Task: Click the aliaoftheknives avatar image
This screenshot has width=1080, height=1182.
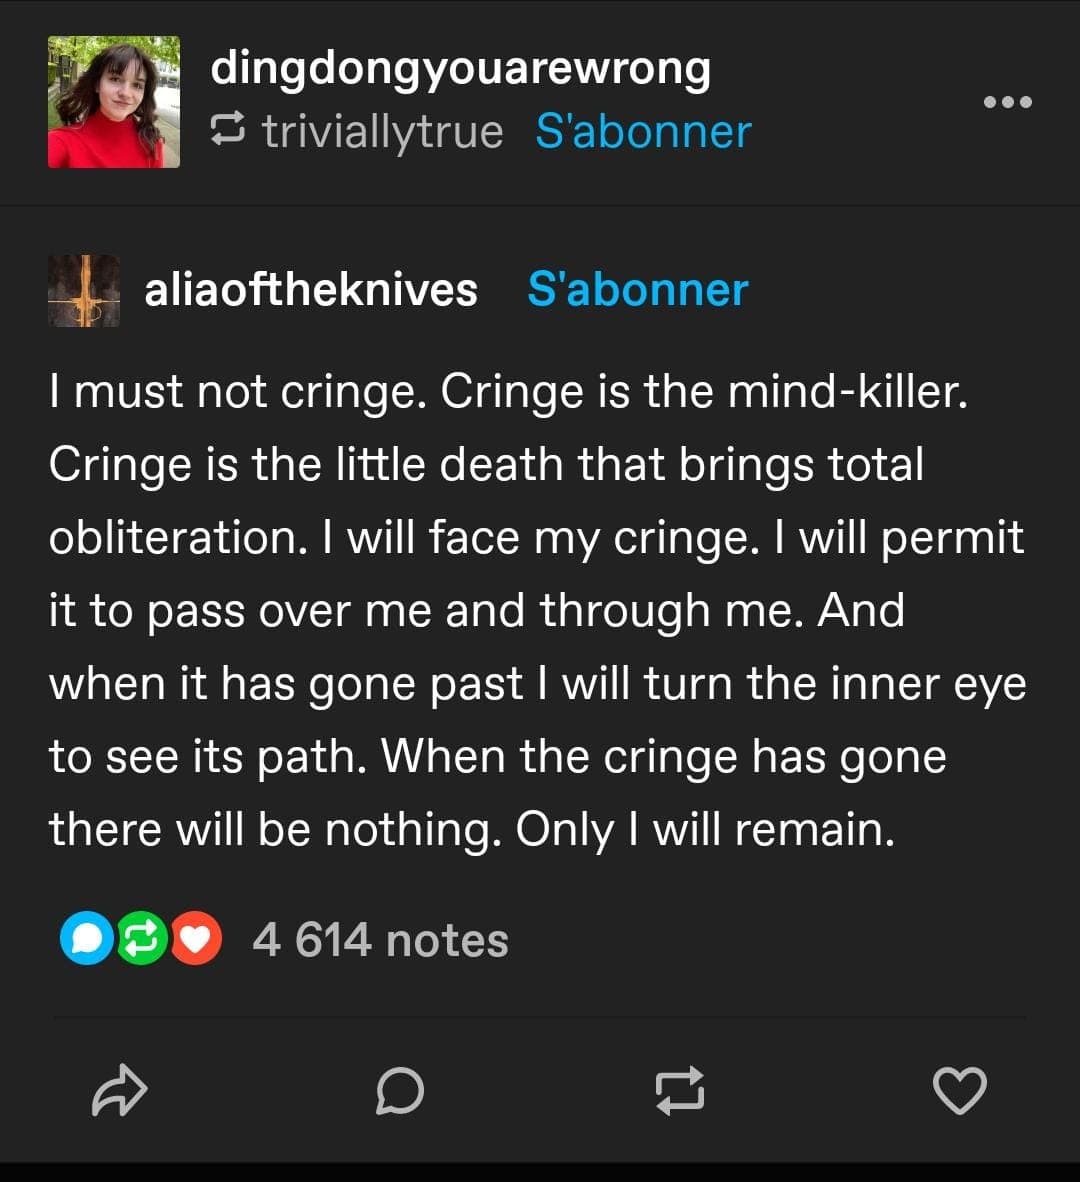Action: coord(84,290)
